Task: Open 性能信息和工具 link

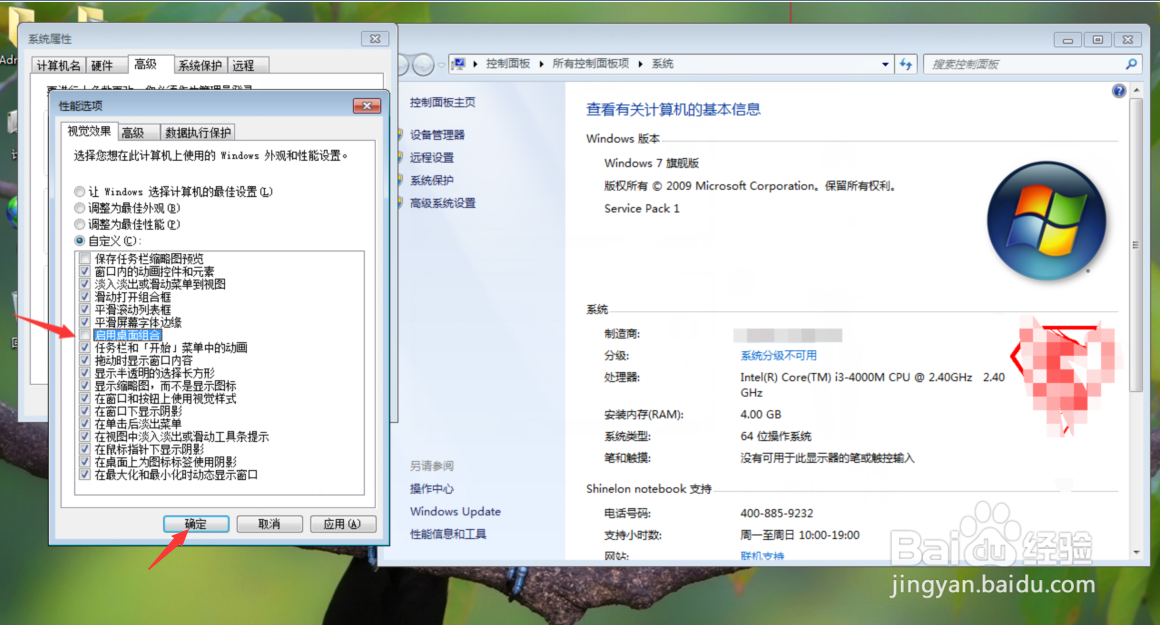Action: click(x=448, y=534)
